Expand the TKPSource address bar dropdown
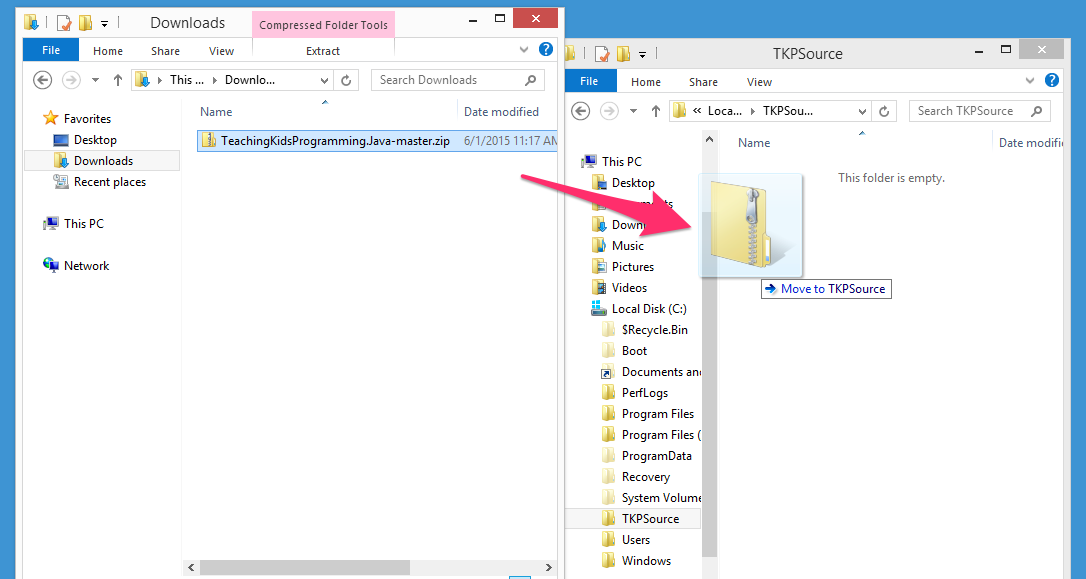1086x579 pixels. click(x=862, y=111)
